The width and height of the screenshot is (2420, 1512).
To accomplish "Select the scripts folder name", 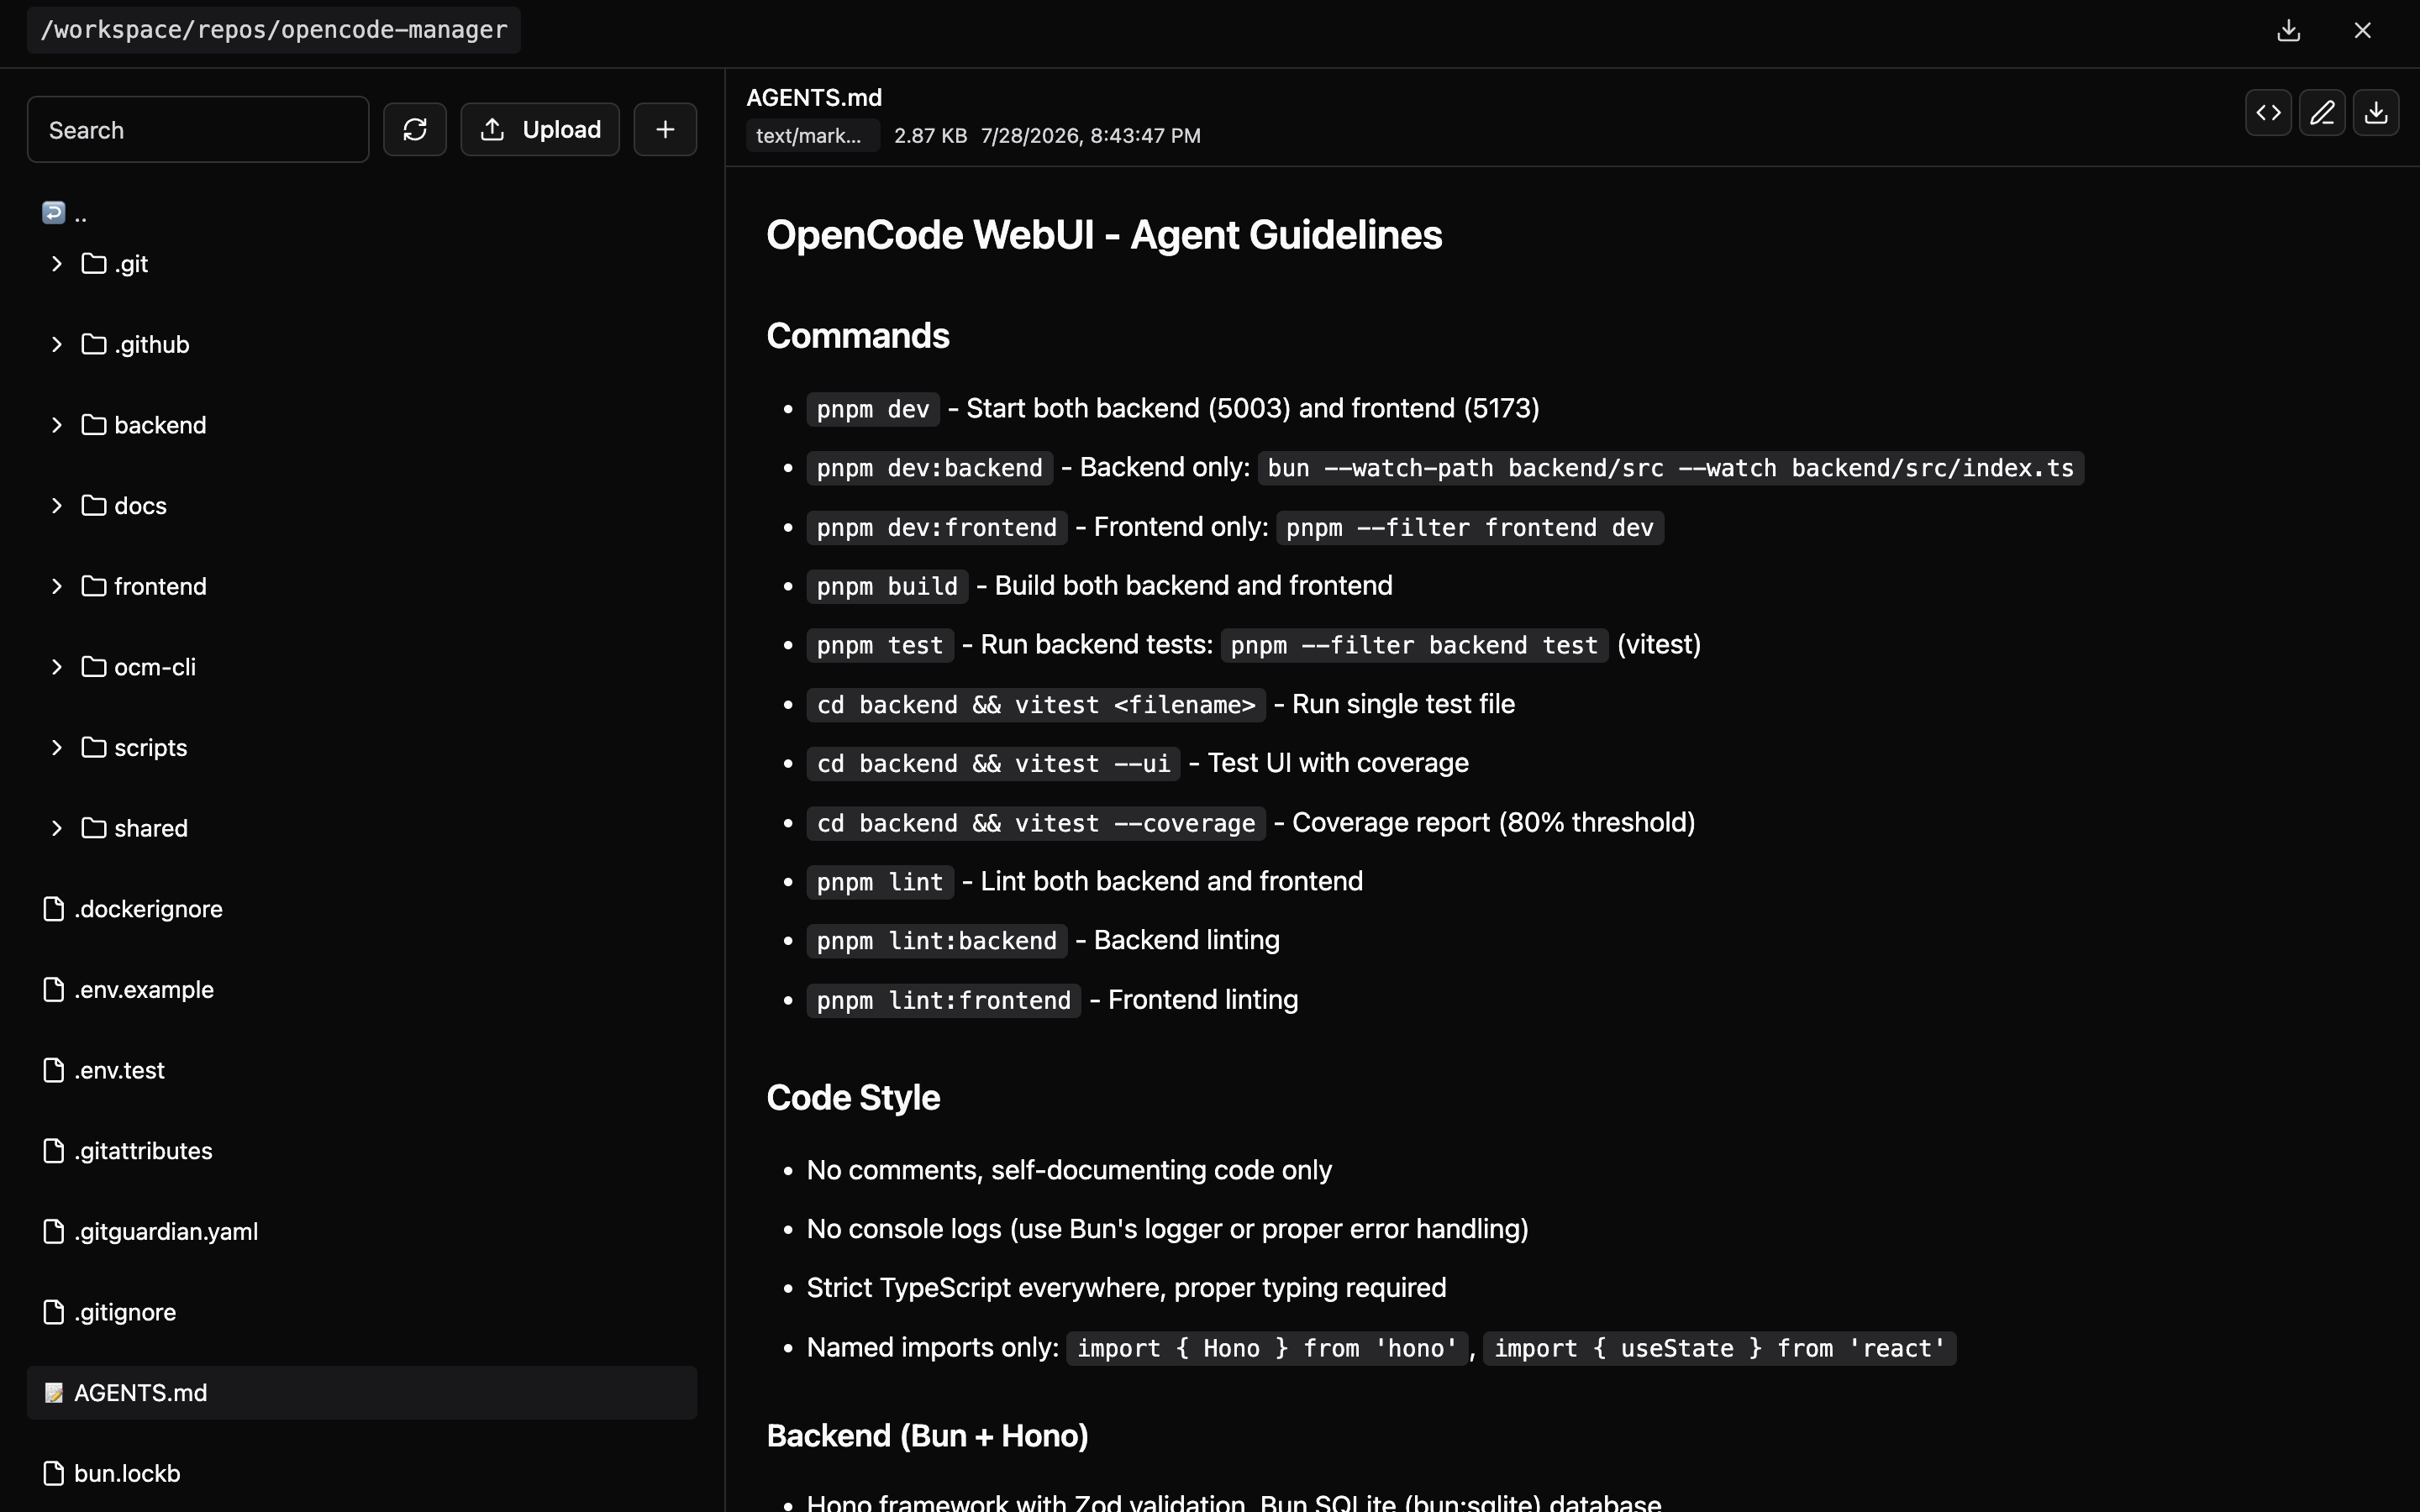I will point(151,747).
